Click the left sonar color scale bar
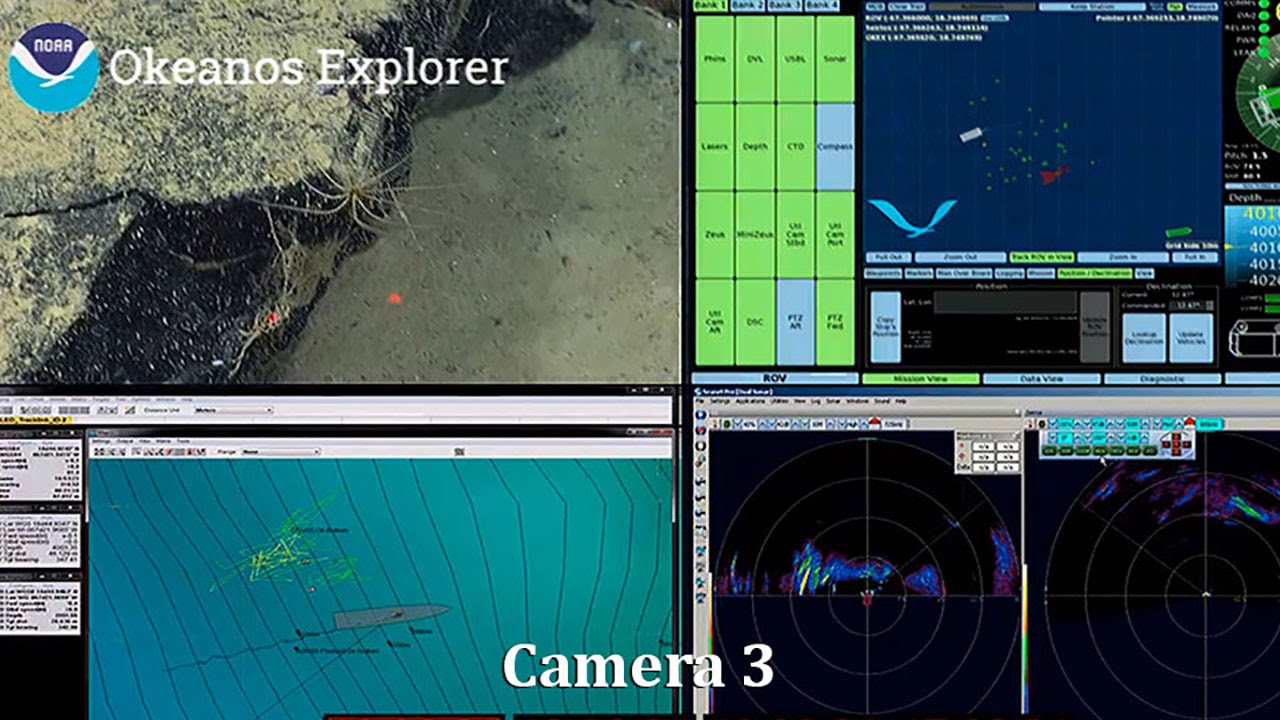The image size is (1280, 720). coord(710,645)
